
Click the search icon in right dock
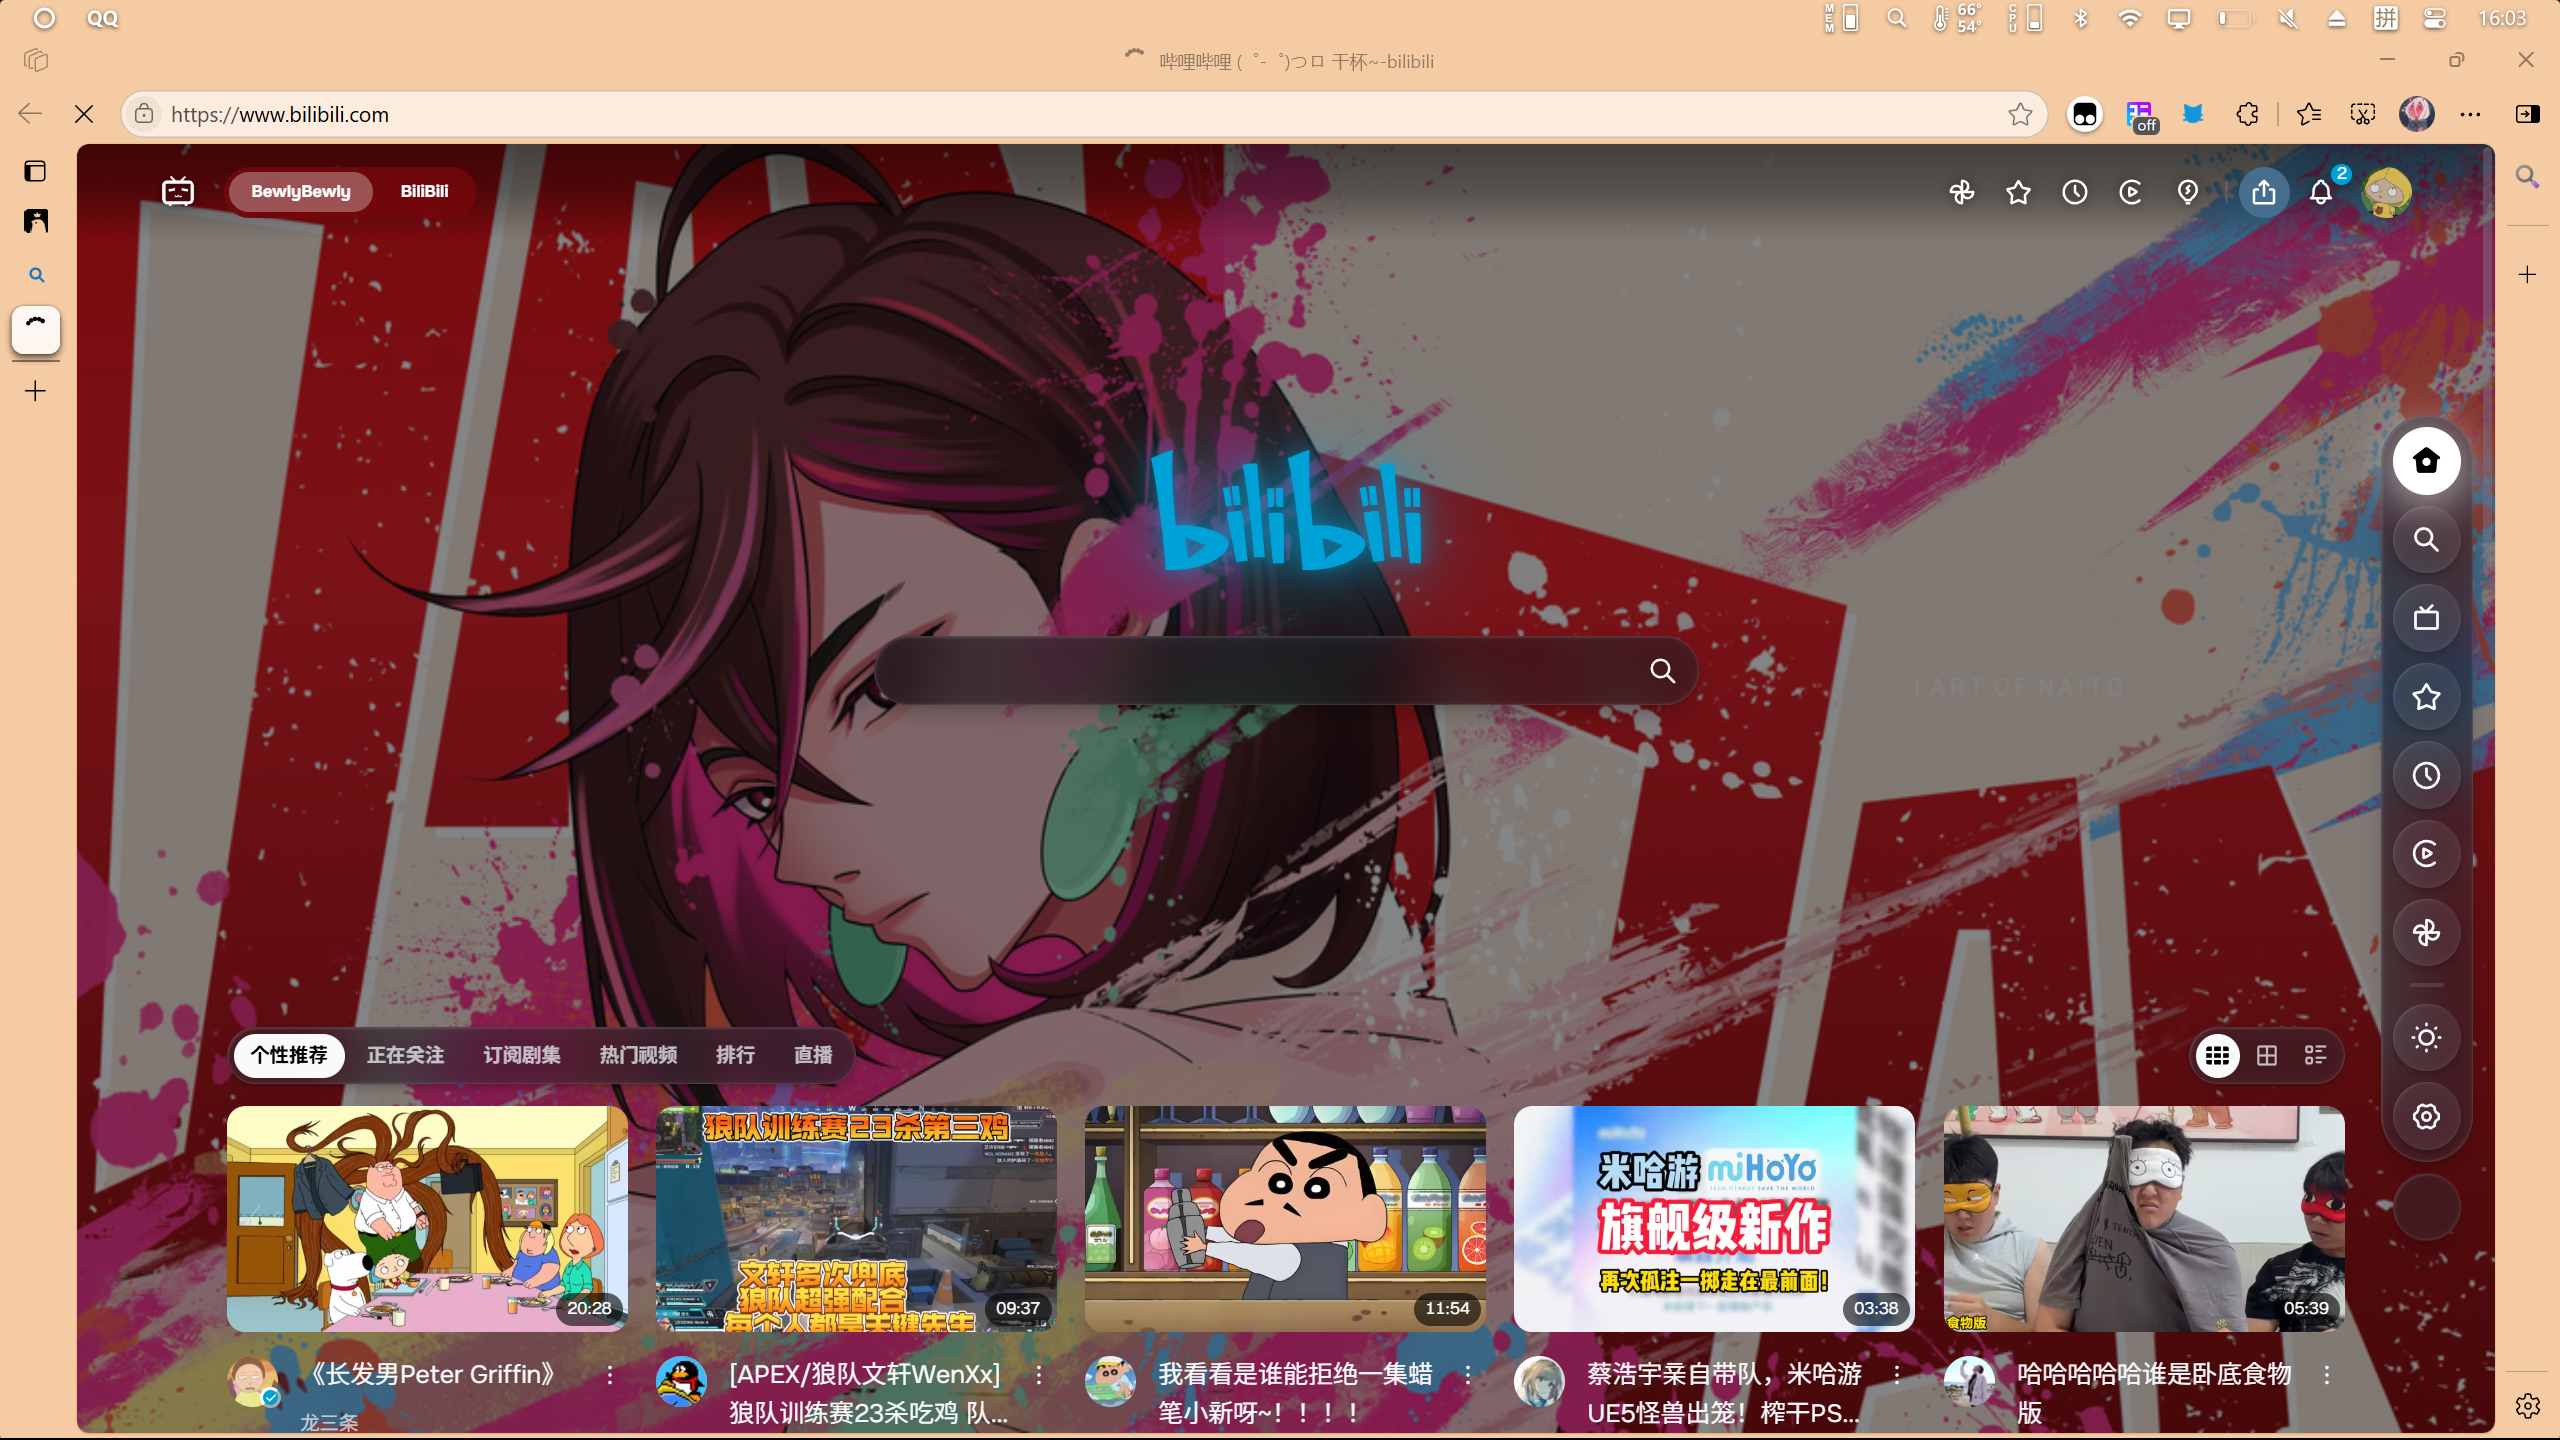point(2427,540)
